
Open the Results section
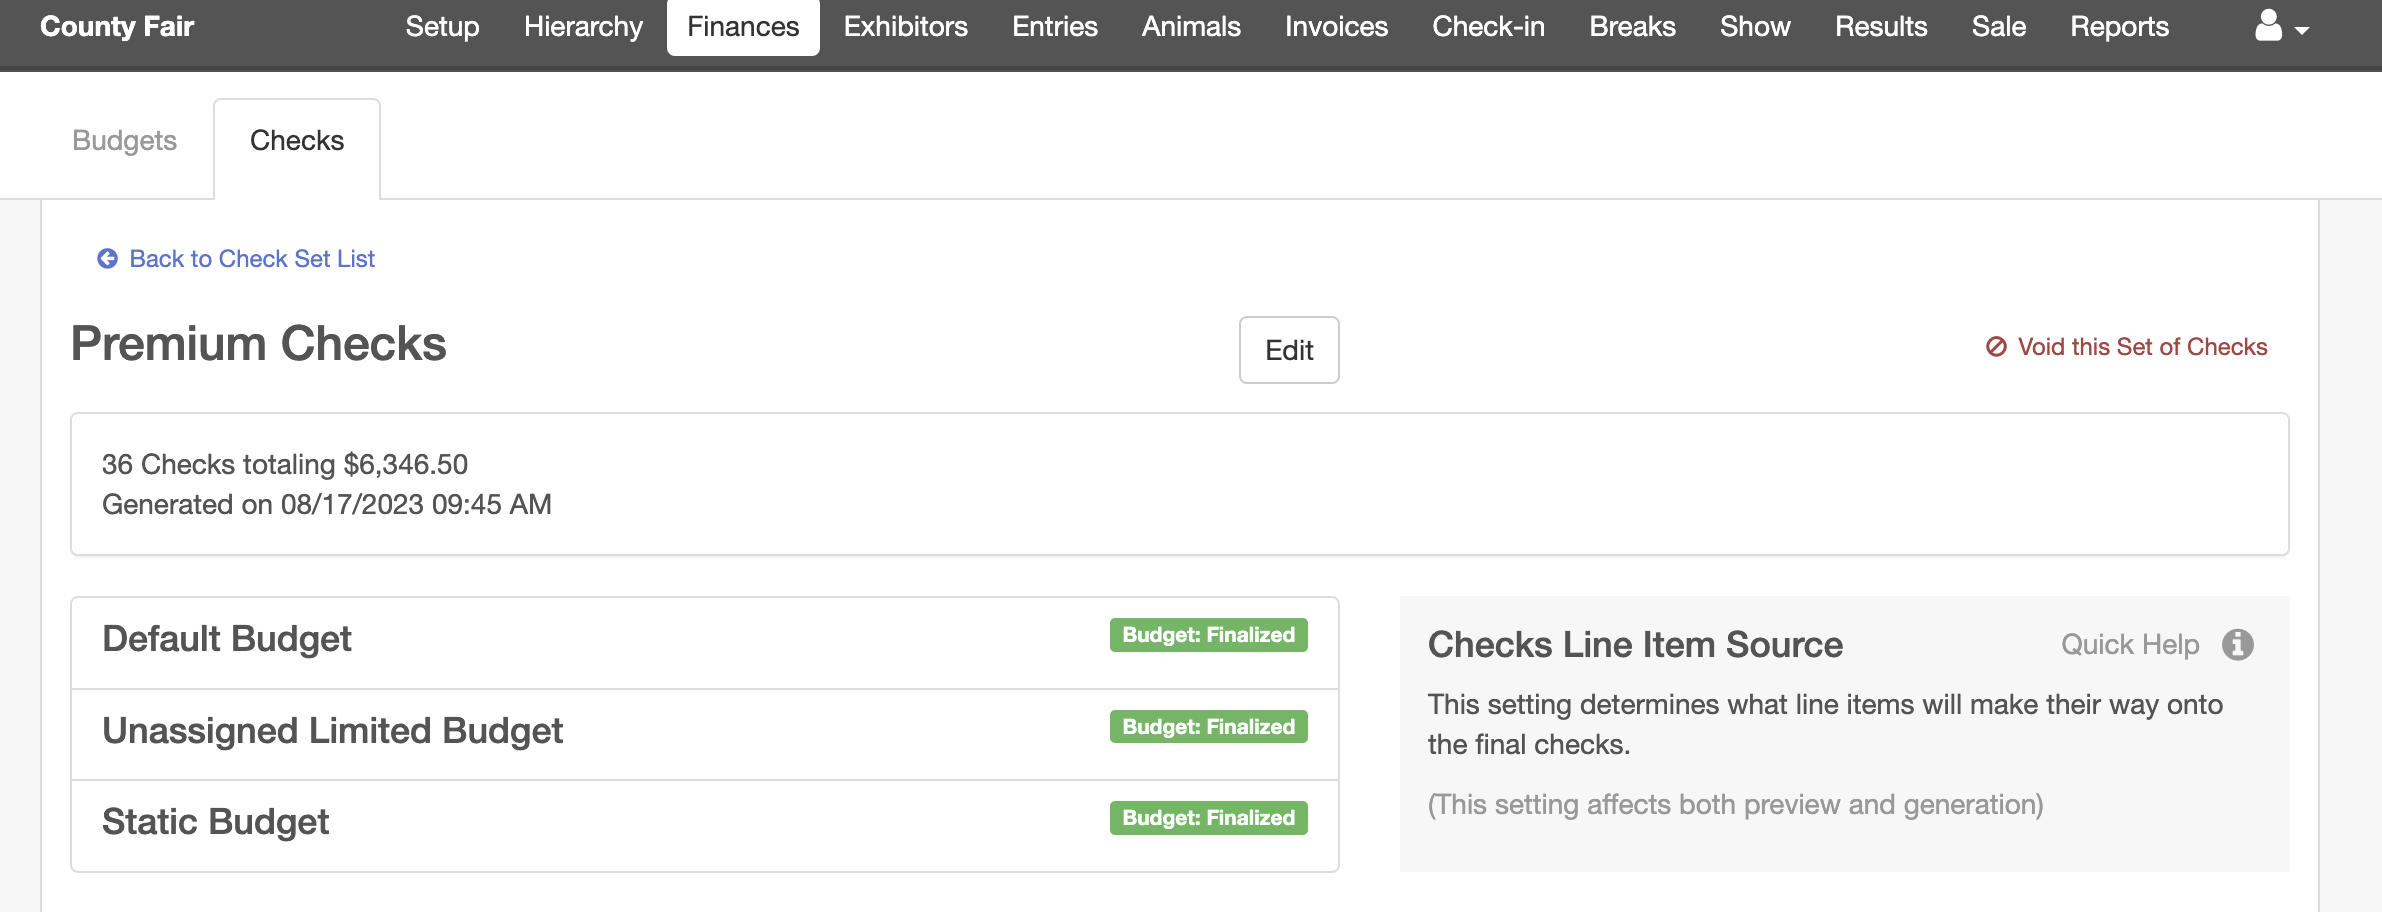point(1881,27)
